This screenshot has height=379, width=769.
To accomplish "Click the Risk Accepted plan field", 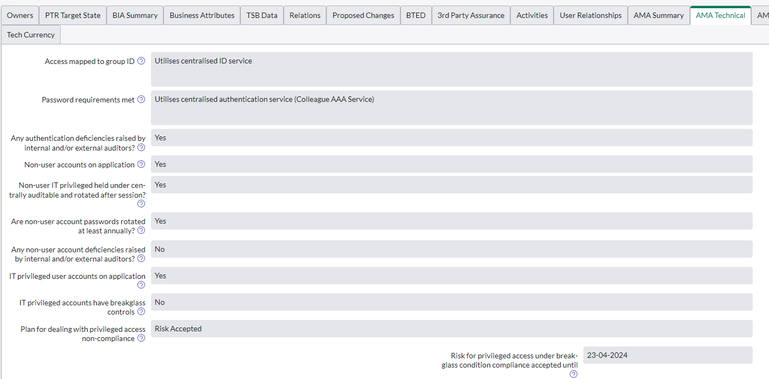I will pos(452,328).
